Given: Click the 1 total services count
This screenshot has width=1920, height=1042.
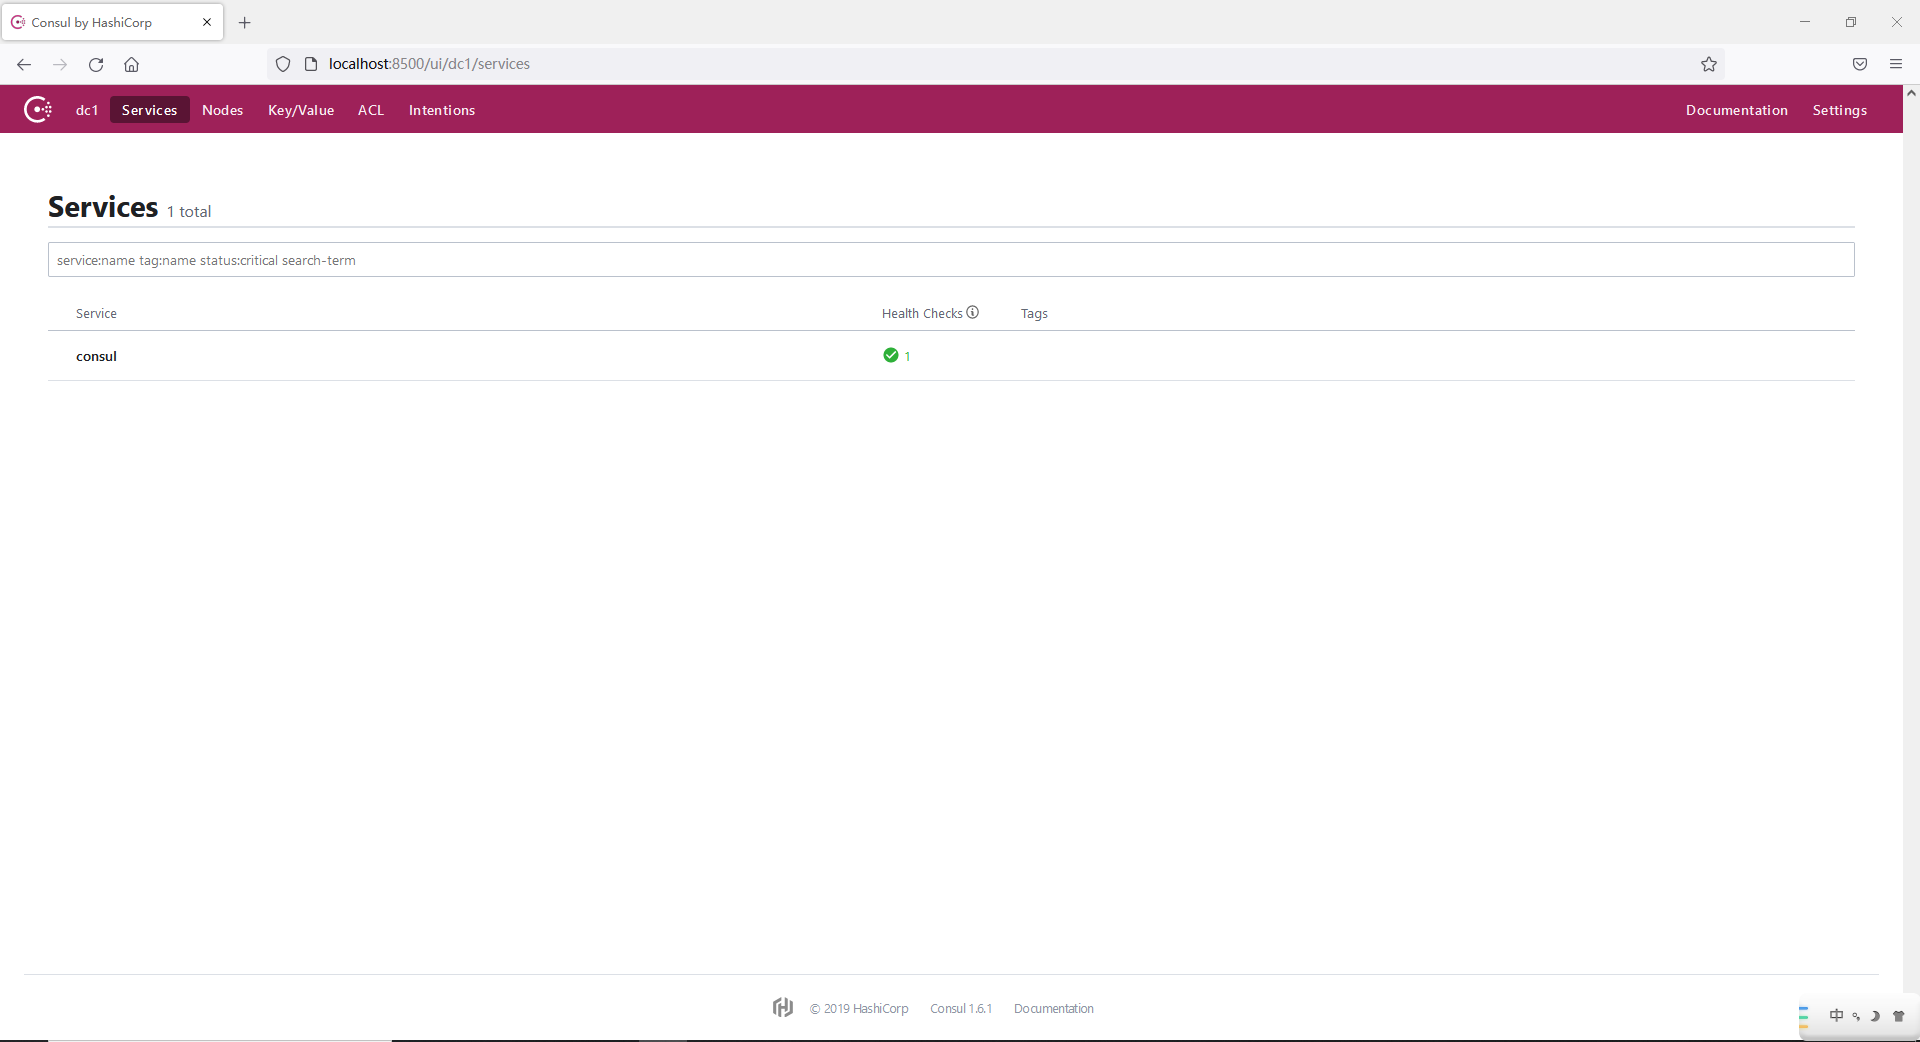Looking at the screenshot, I should (x=189, y=211).
